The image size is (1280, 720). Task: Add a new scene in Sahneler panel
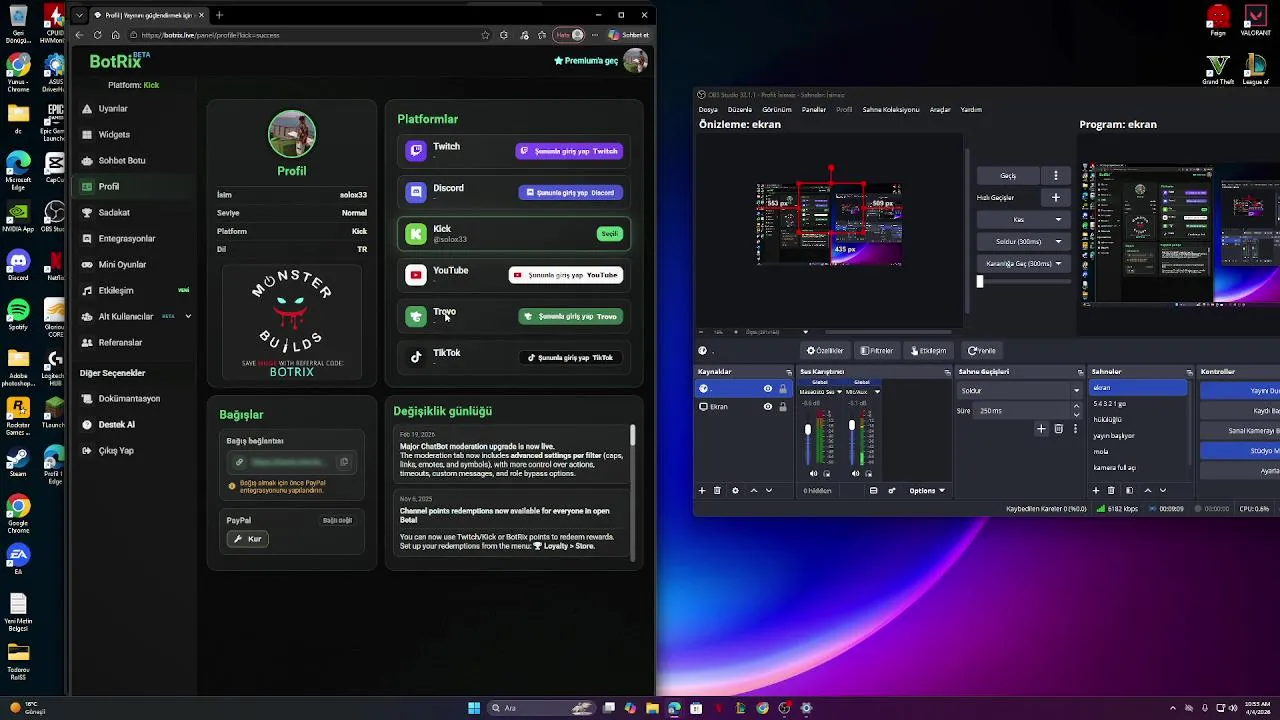[1095, 490]
